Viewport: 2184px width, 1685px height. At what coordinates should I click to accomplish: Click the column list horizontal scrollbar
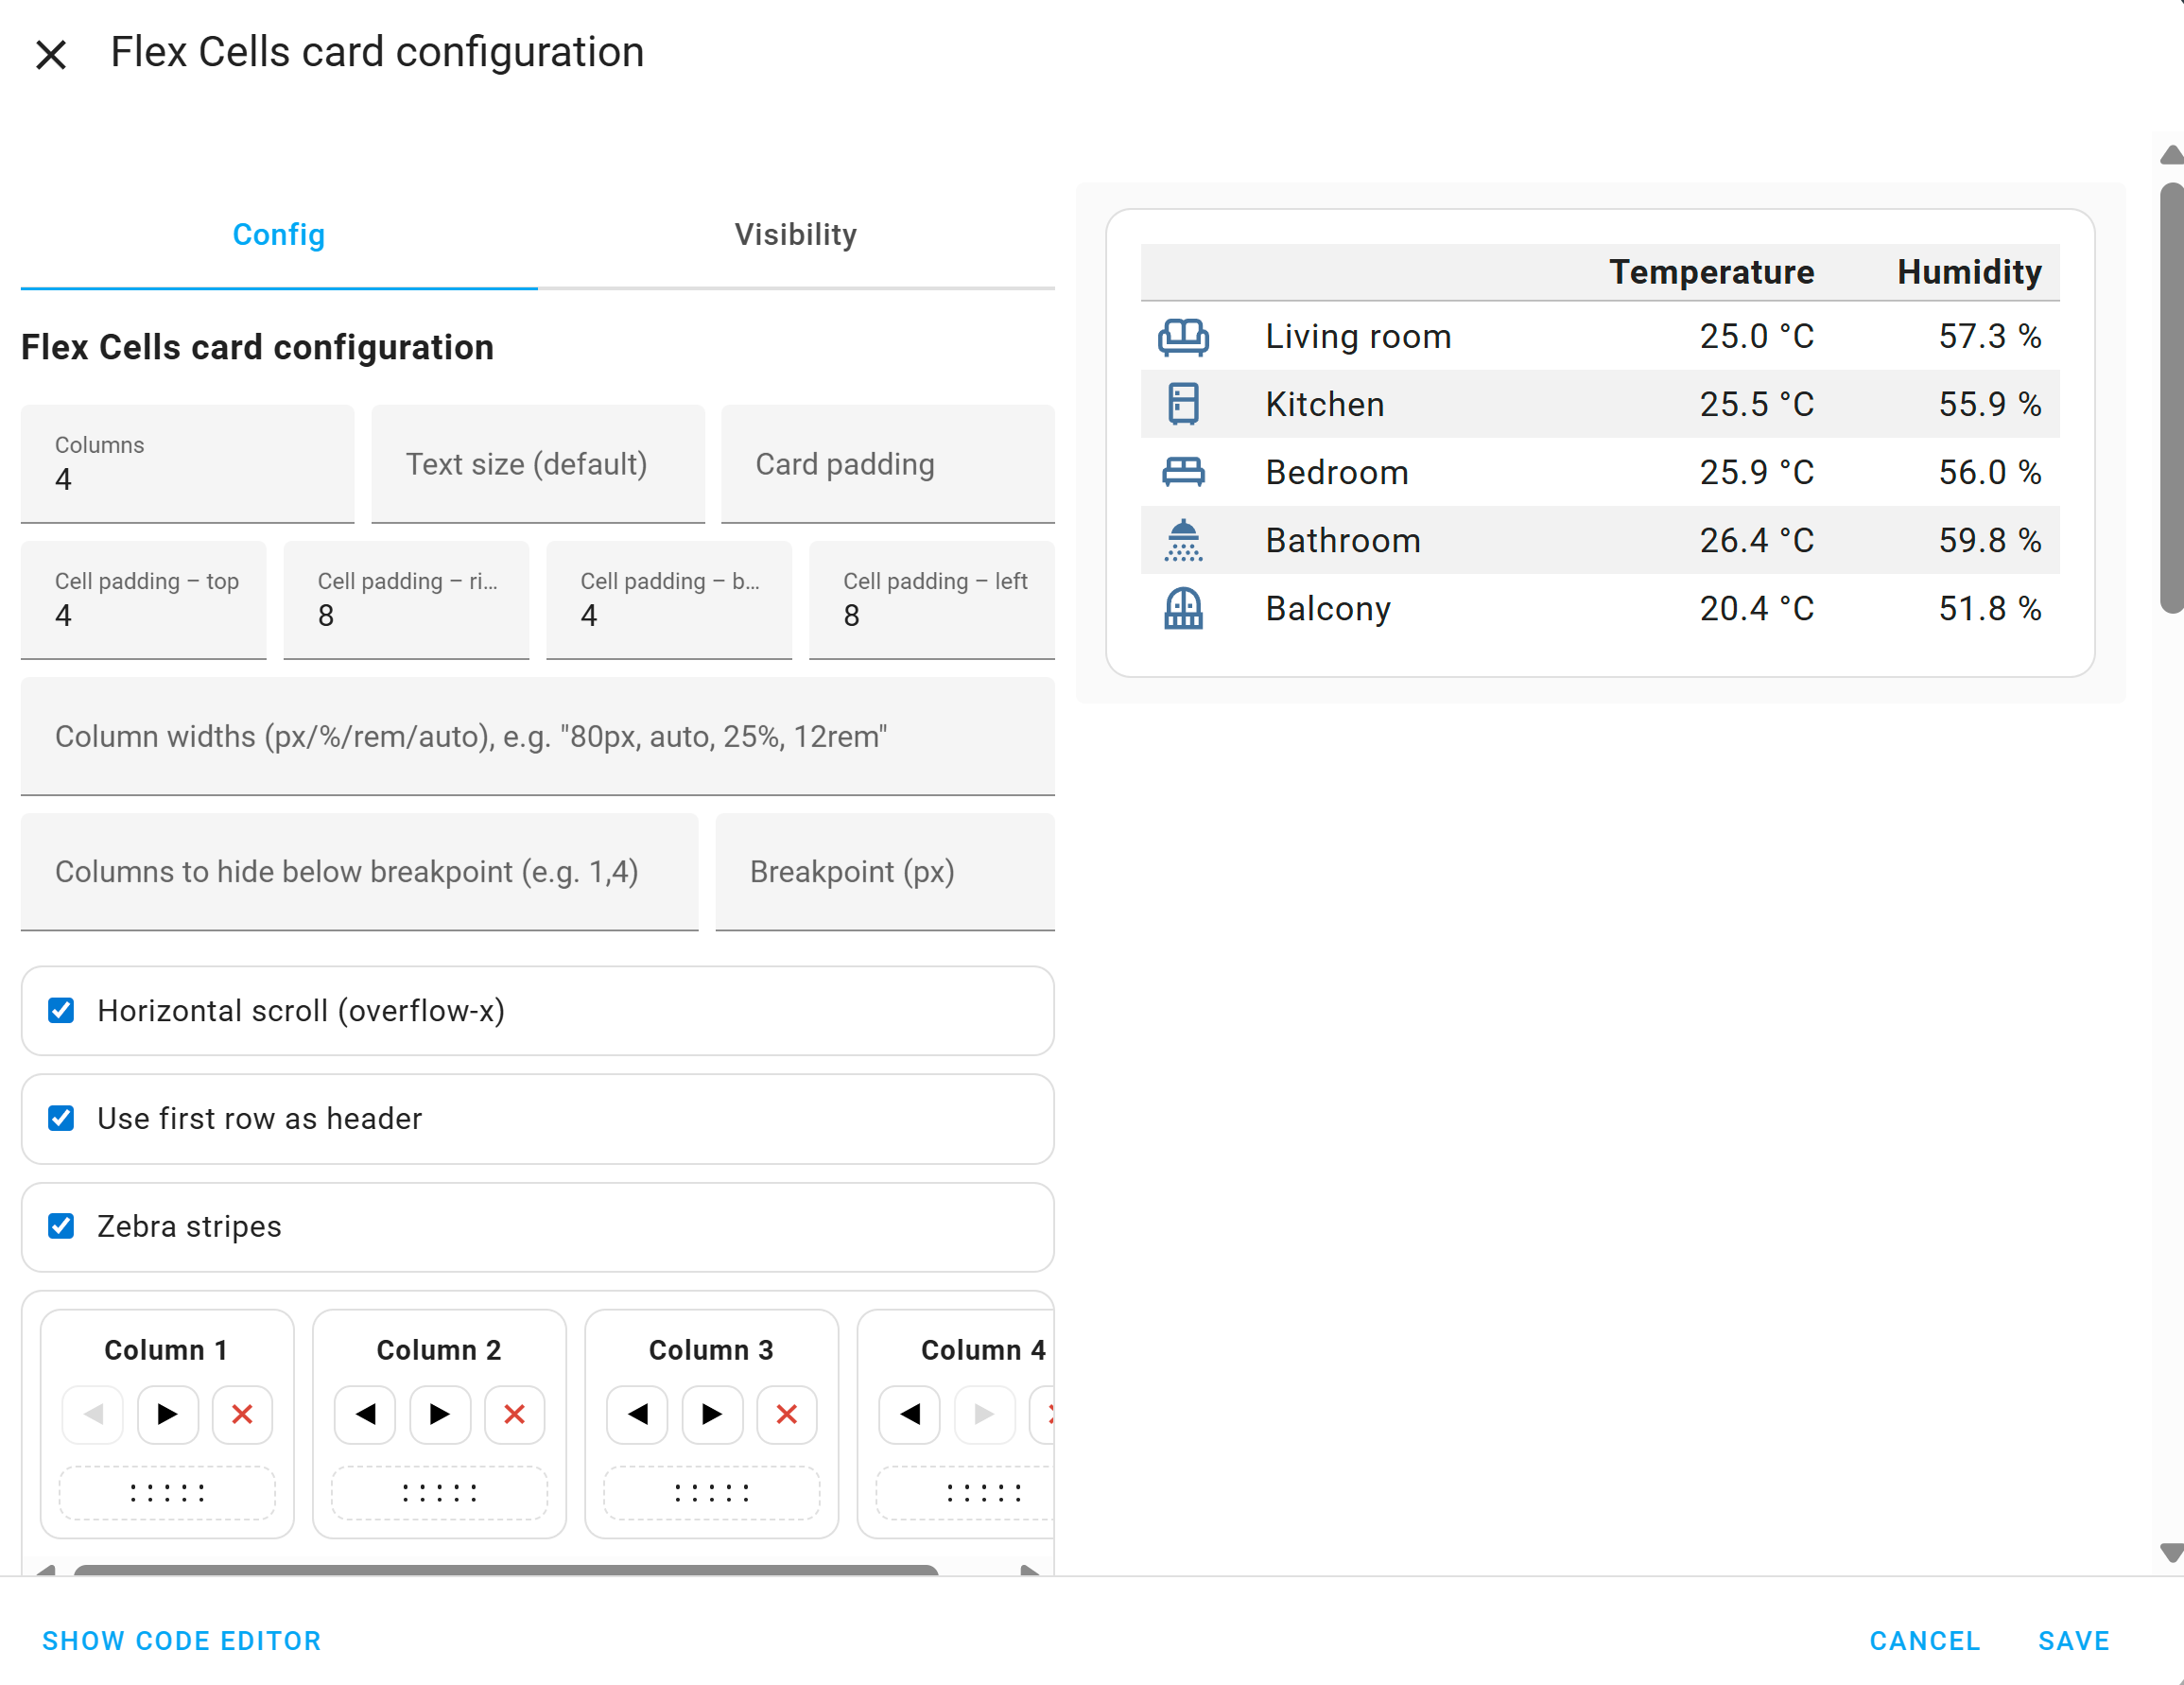click(x=505, y=1570)
